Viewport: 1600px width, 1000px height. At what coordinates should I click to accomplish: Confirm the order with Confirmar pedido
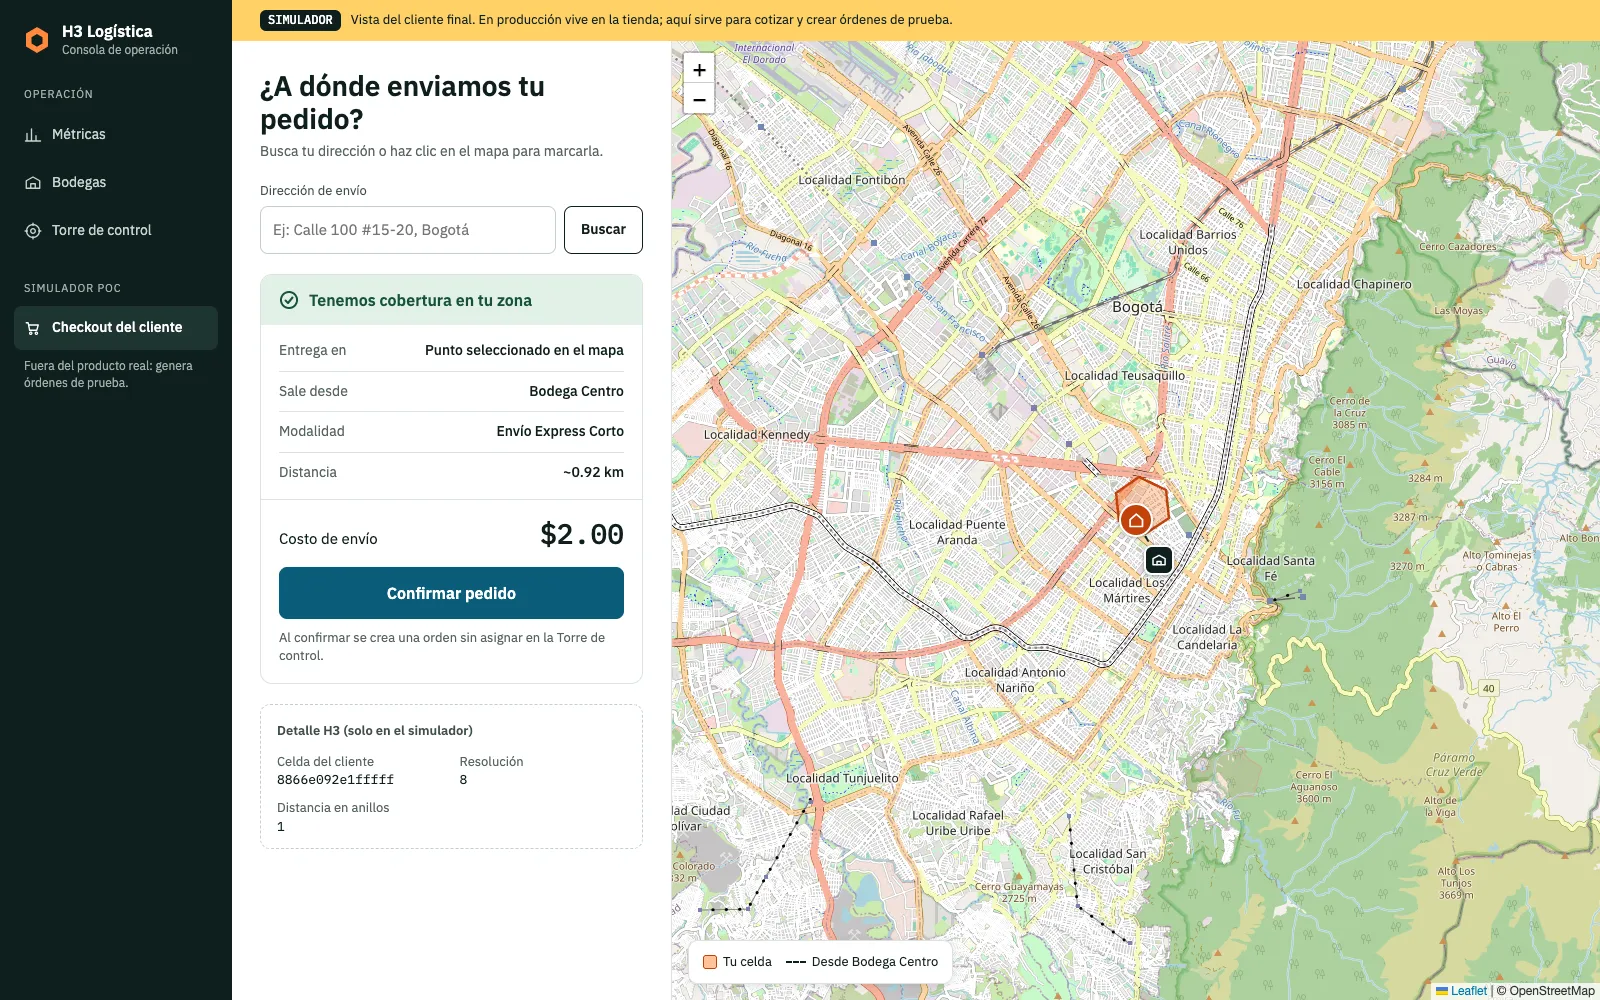point(451,593)
